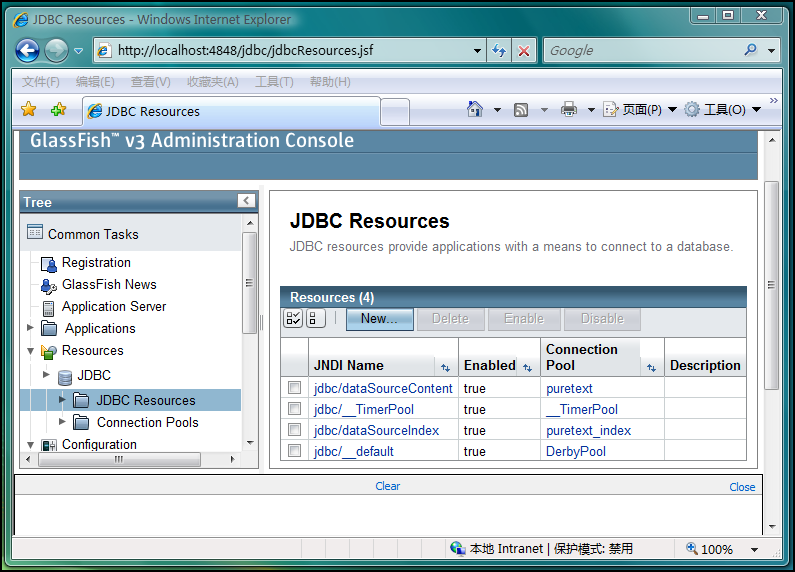Expand the Applications tree node

click(x=30, y=328)
